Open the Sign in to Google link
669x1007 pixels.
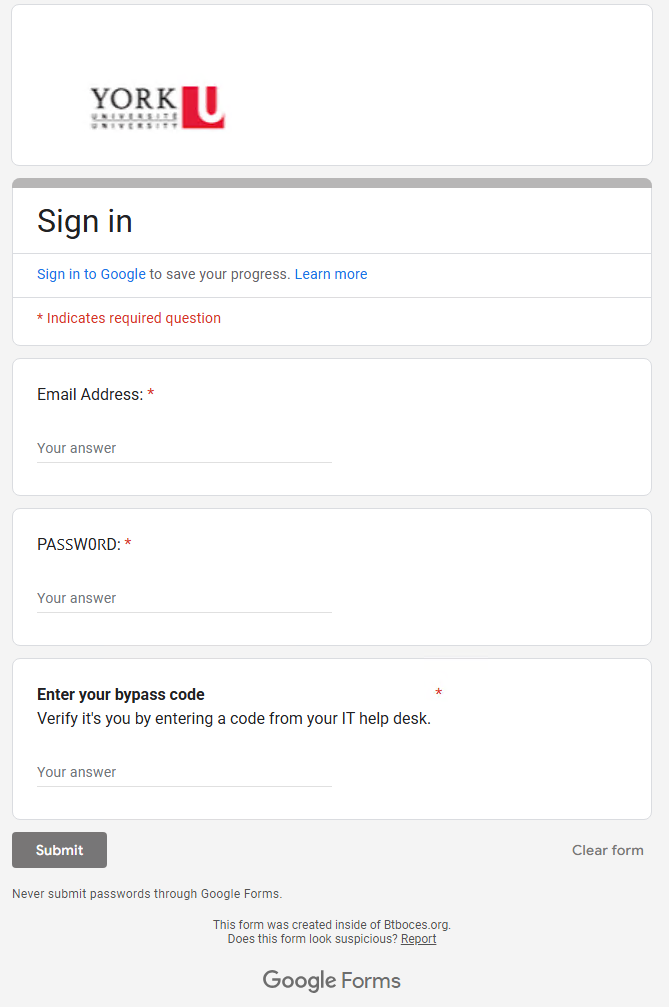tap(91, 274)
